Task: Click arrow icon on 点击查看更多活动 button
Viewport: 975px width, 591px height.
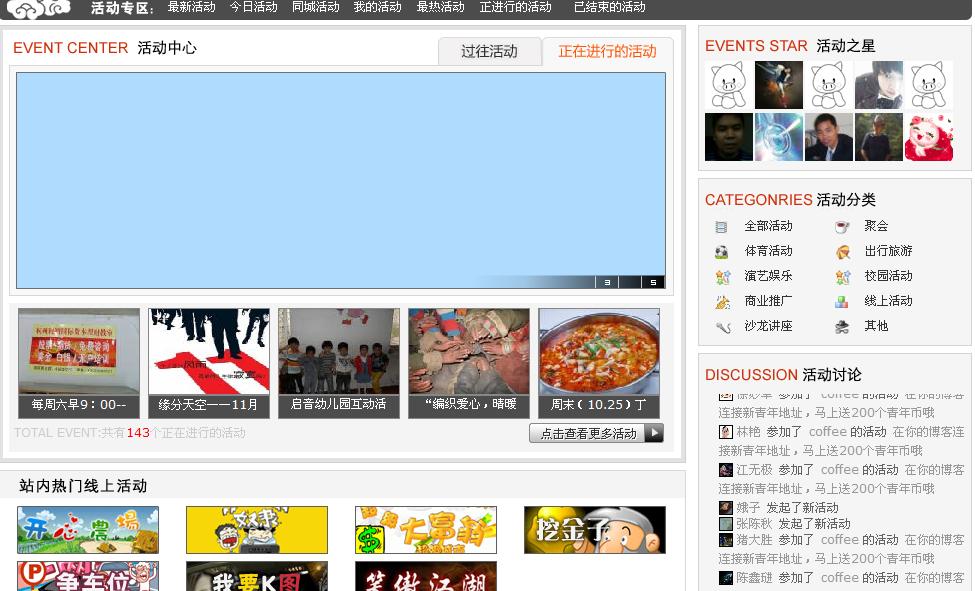Action: pos(654,433)
